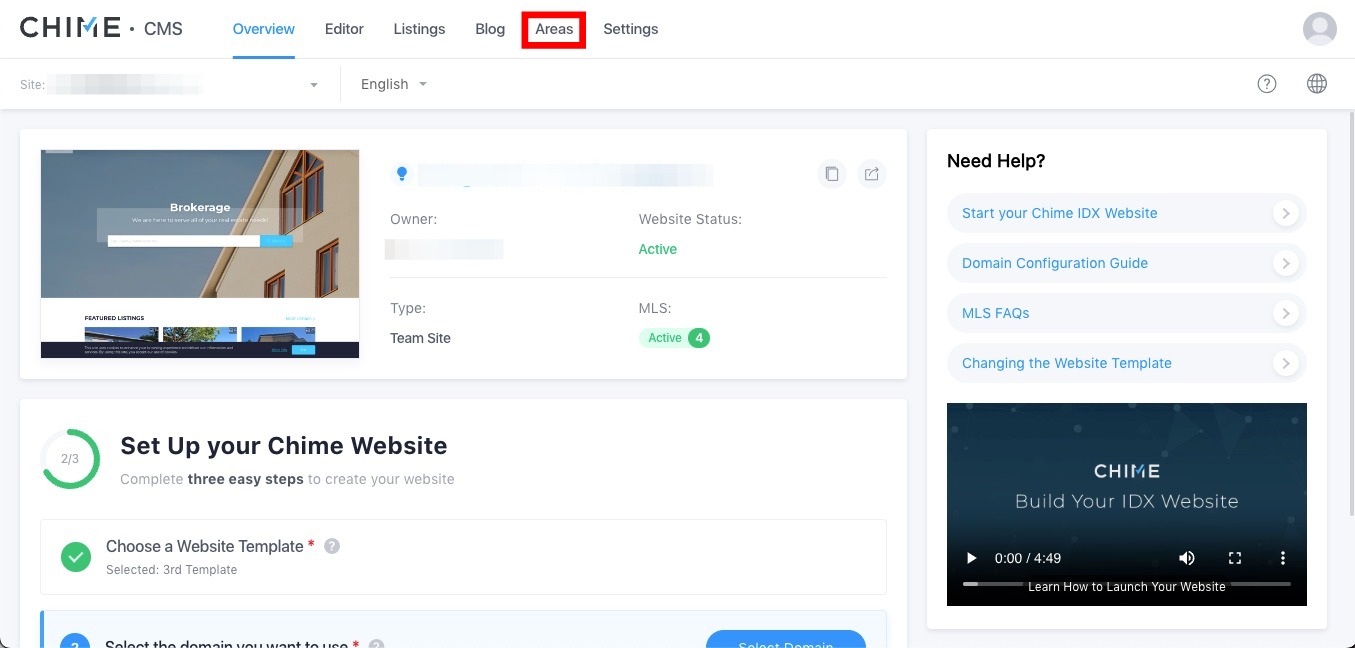
Task: Open the Editor tab
Action: tap(344, 29)
